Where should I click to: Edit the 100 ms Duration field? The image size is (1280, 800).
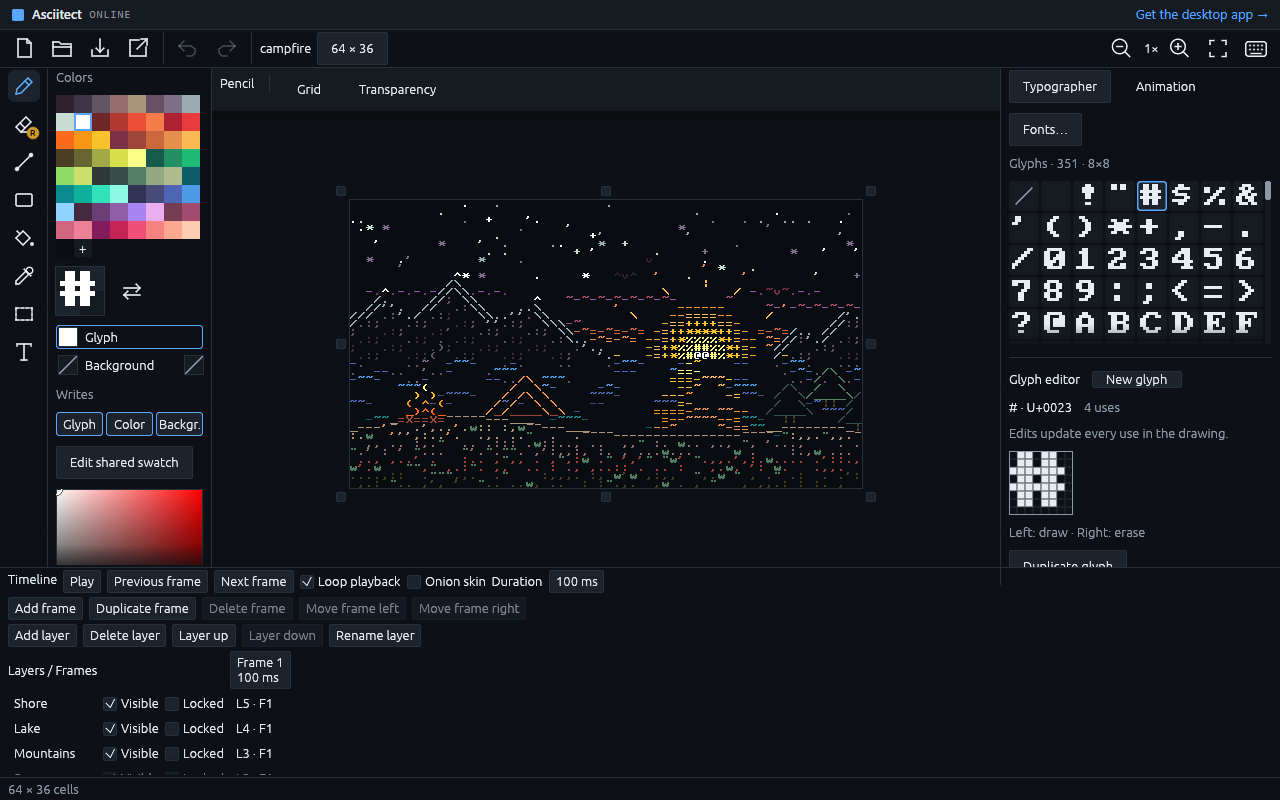point(577,581)
